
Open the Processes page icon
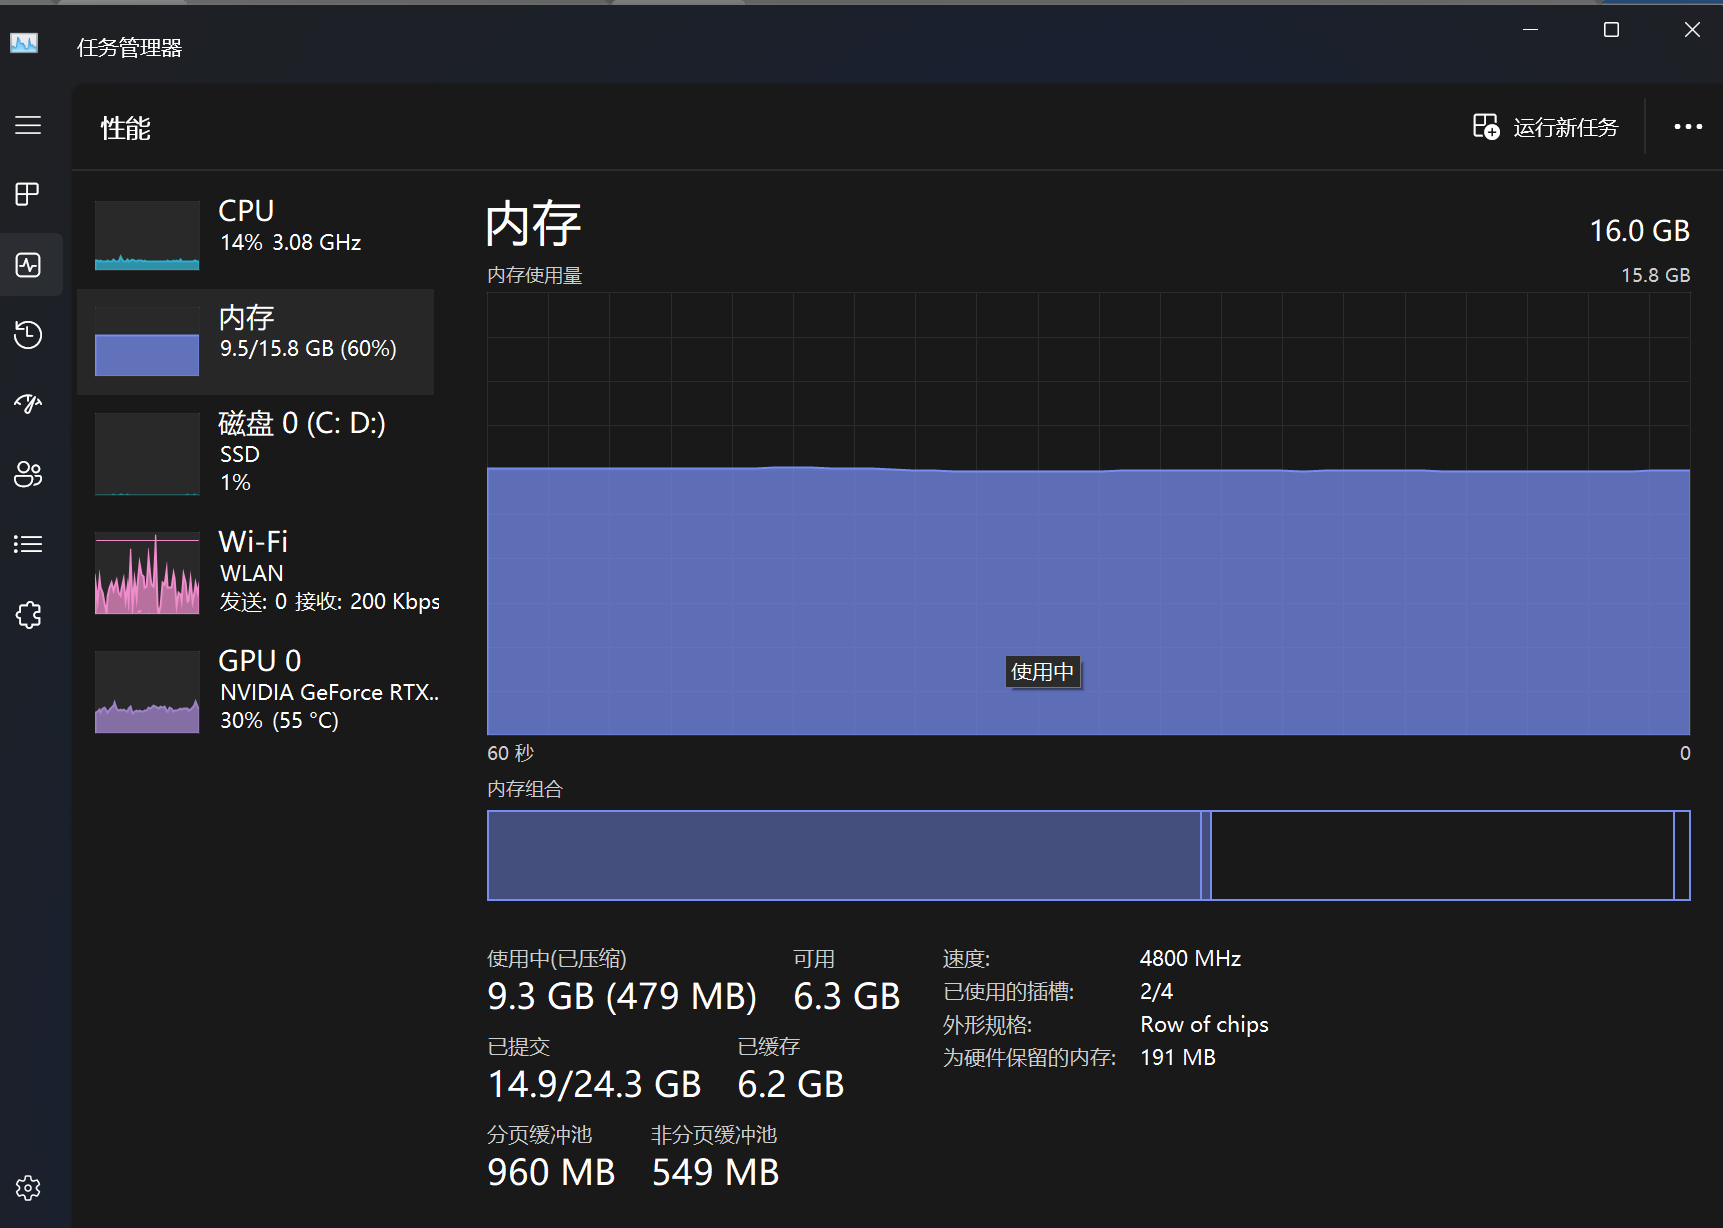pyautogui.click(x=28, y=194)
